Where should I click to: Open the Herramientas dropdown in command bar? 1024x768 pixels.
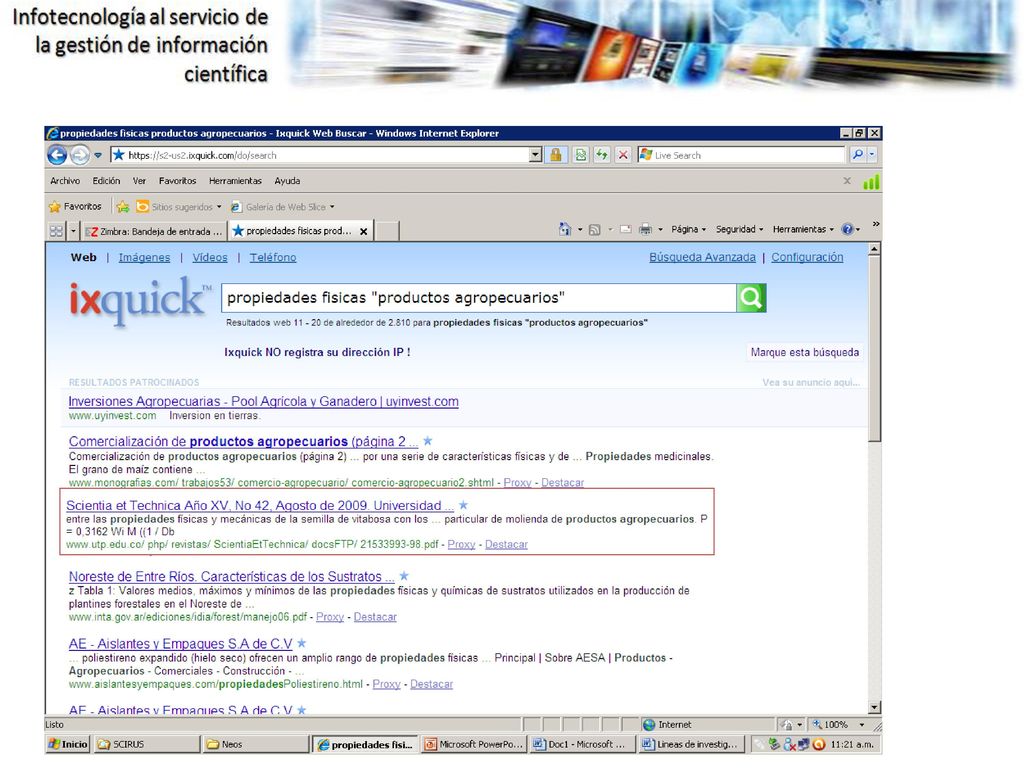click(x=803, y=229)
